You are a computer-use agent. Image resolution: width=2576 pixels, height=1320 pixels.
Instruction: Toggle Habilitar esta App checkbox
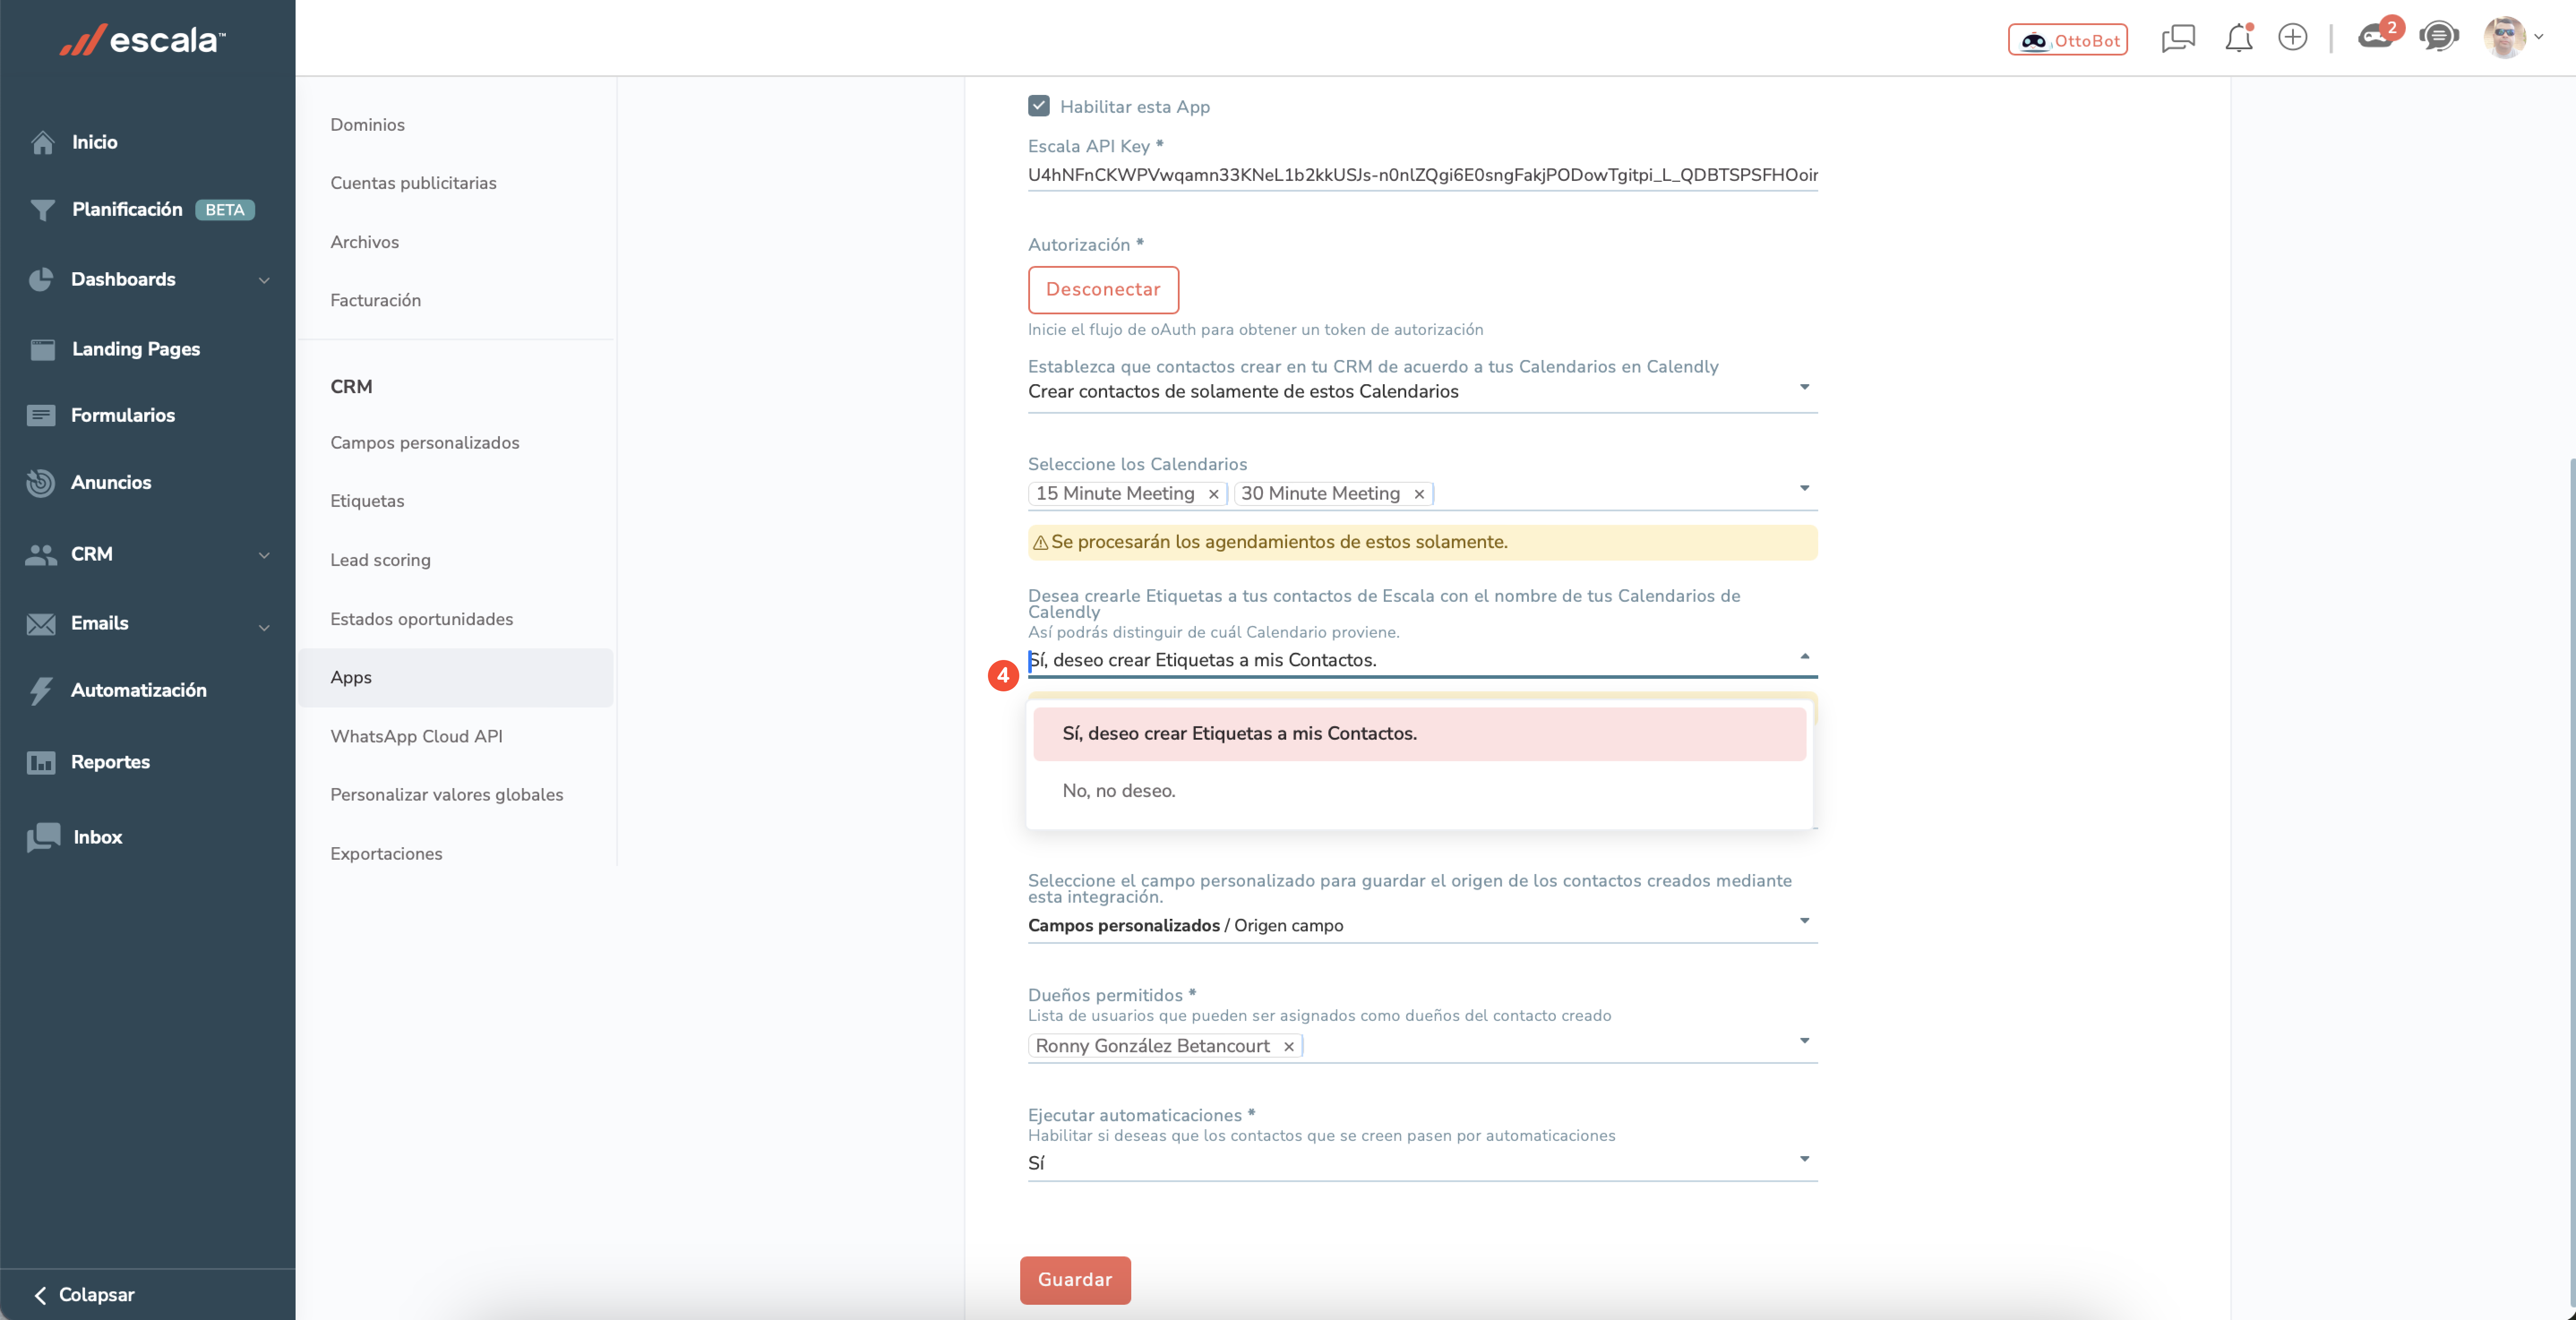coord(1038,106)
